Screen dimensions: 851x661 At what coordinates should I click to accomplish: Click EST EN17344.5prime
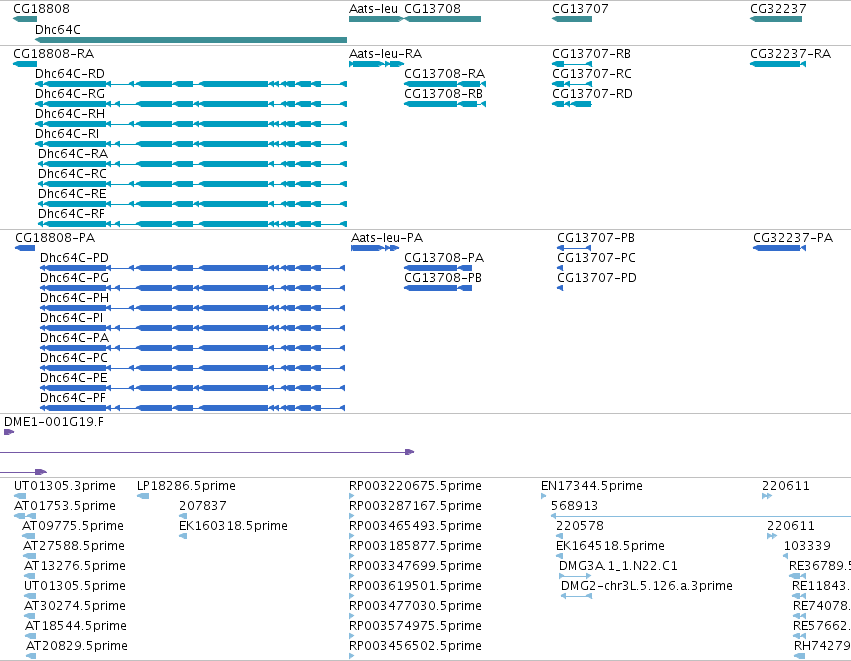coord(592,486)
